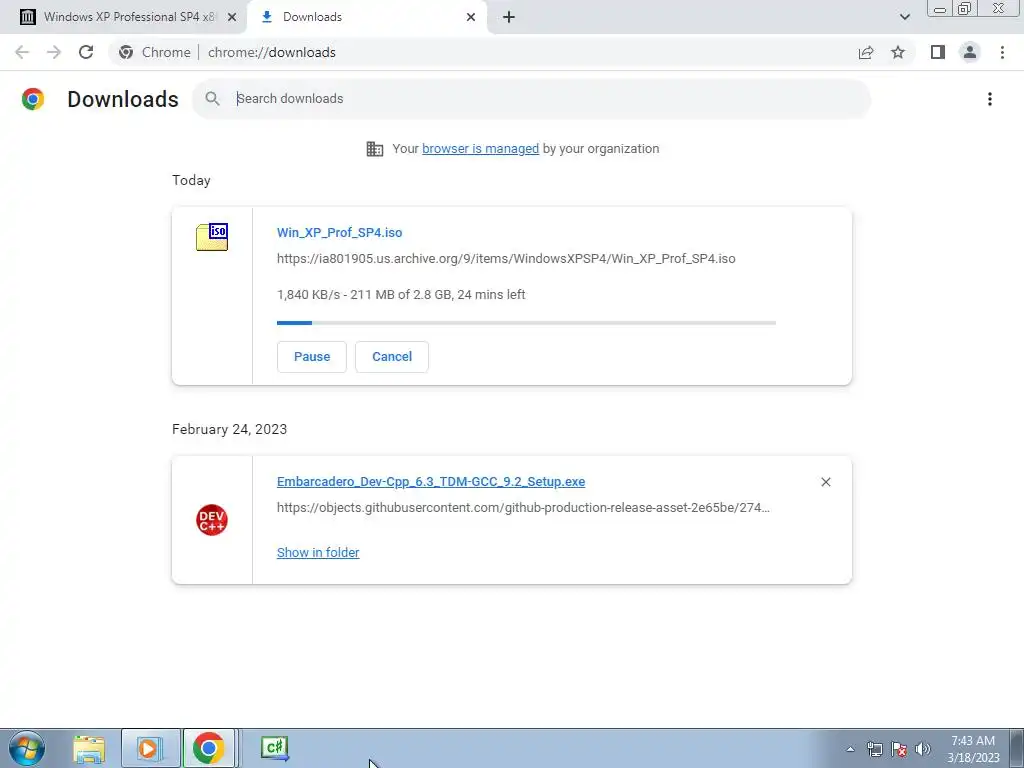
Task: Reload the downloads page
Action: pos(86,52)
